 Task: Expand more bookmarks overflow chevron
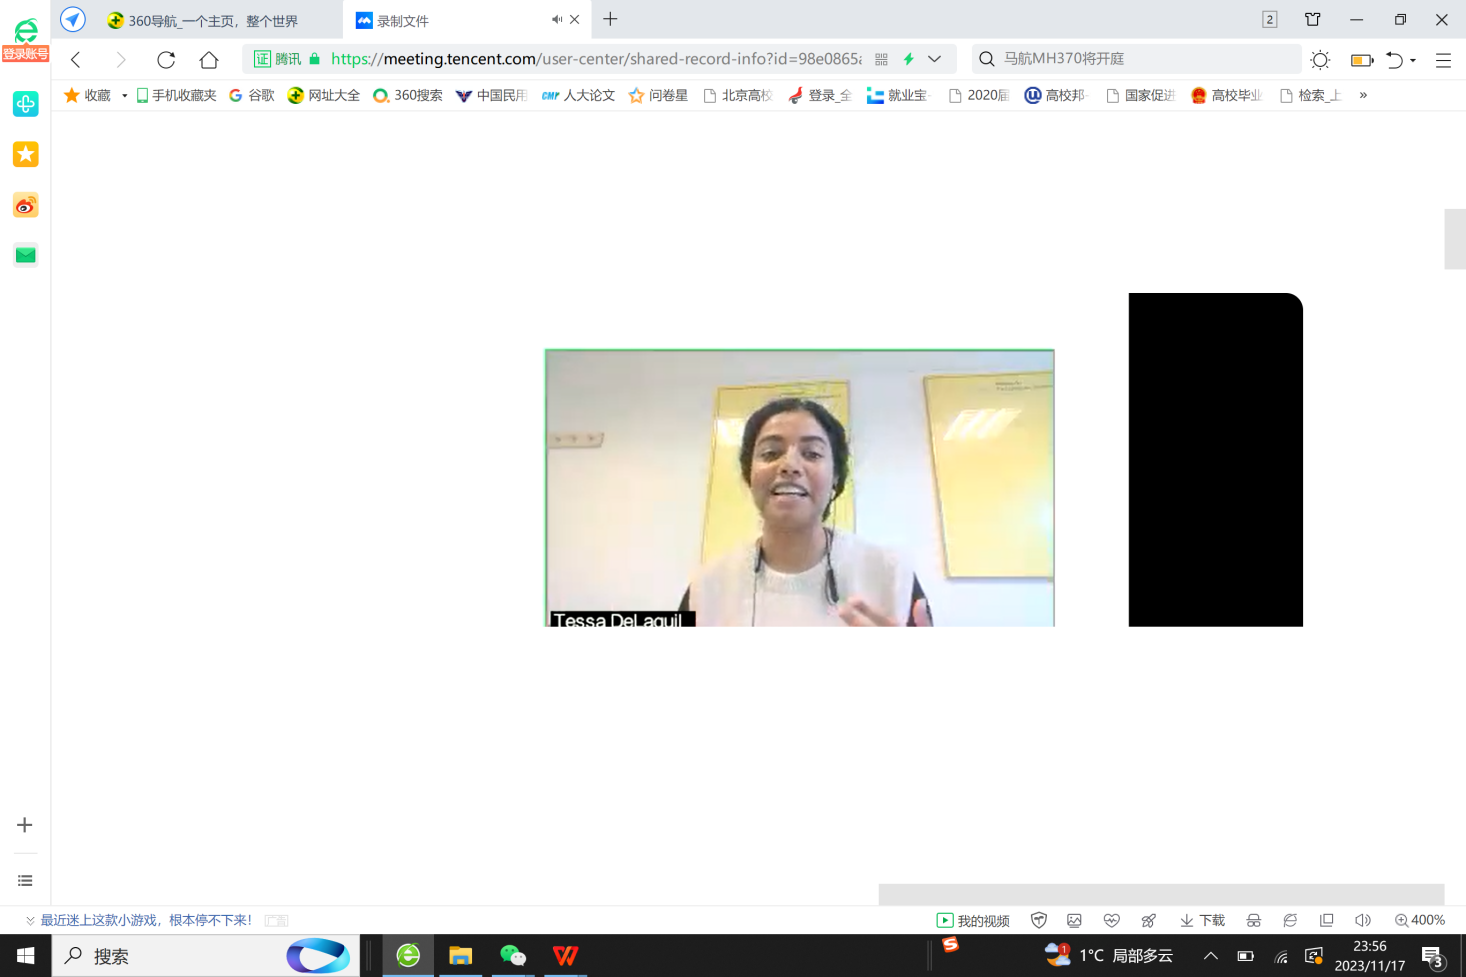tap(1363, 95)
